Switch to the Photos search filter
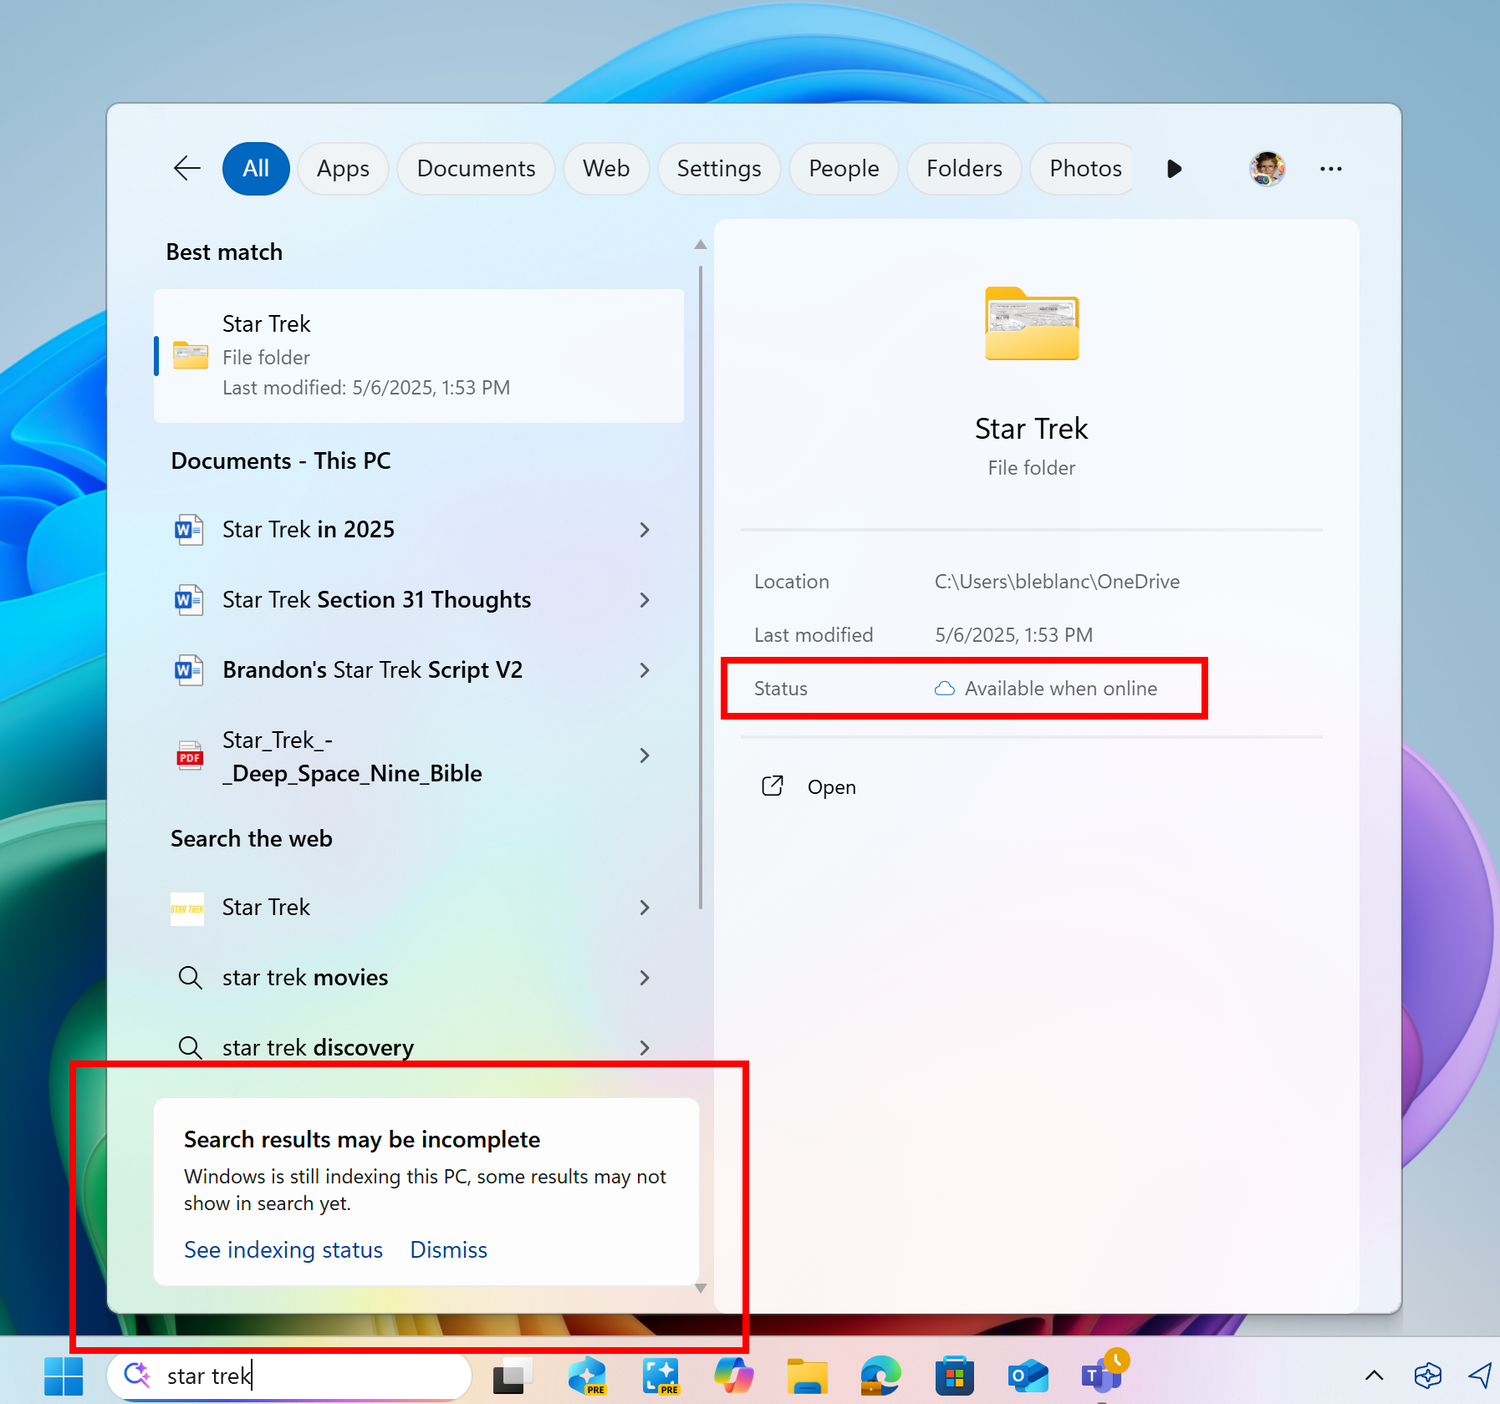The height and width of the screenshot is (1404, 1500). point(1083,168)
